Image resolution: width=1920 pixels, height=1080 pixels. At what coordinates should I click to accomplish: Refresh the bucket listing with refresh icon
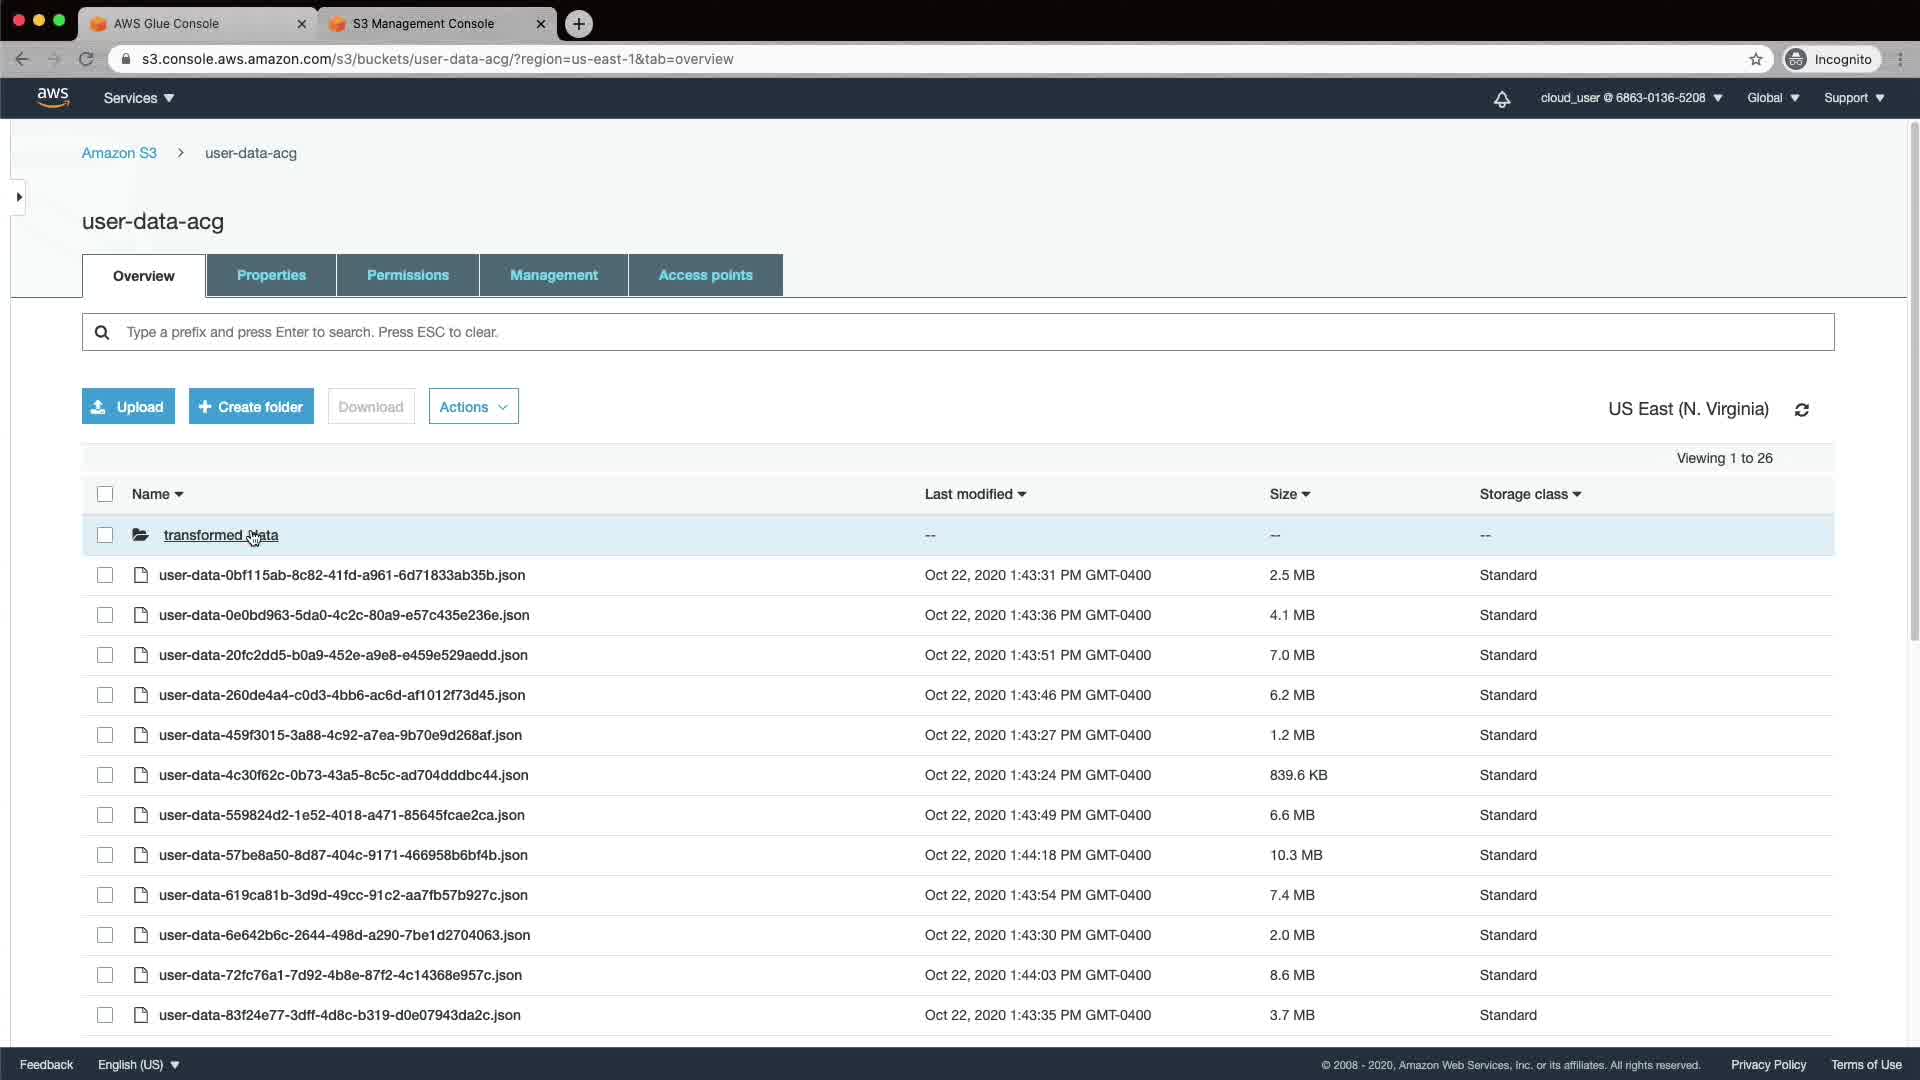coord(1801,410)
